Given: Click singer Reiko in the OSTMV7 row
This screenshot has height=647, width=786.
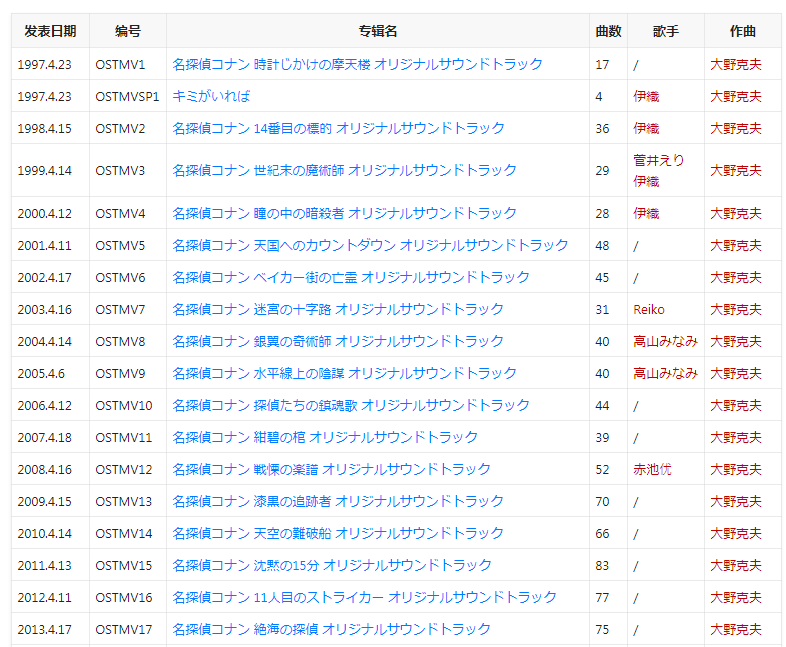Looking at the screenshot, I should [x=649, y=310].
